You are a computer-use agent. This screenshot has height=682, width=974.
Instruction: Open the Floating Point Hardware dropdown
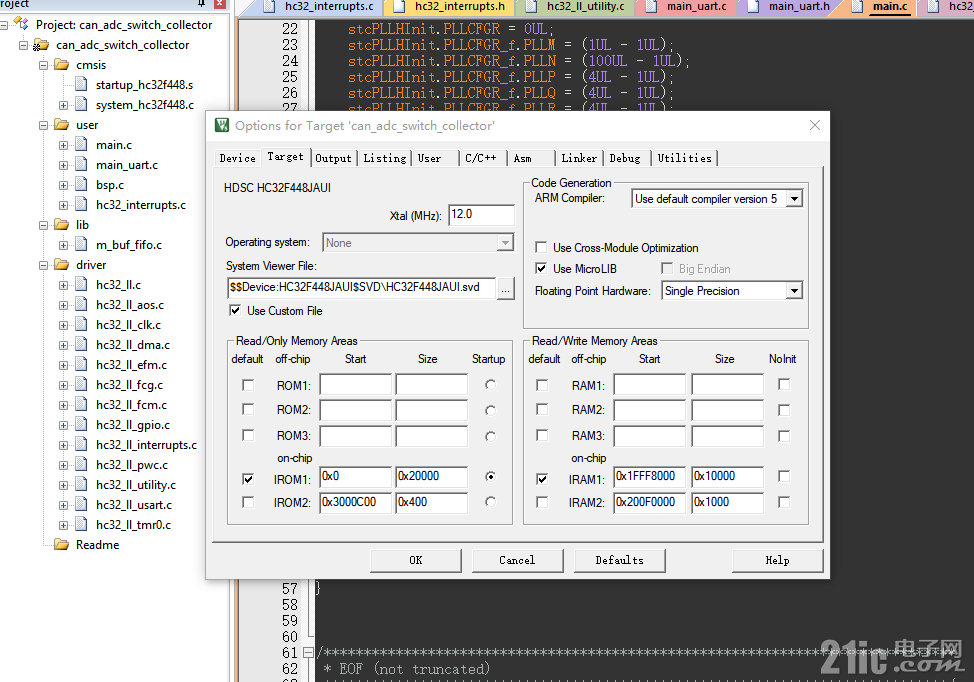[x=794, y=291]
